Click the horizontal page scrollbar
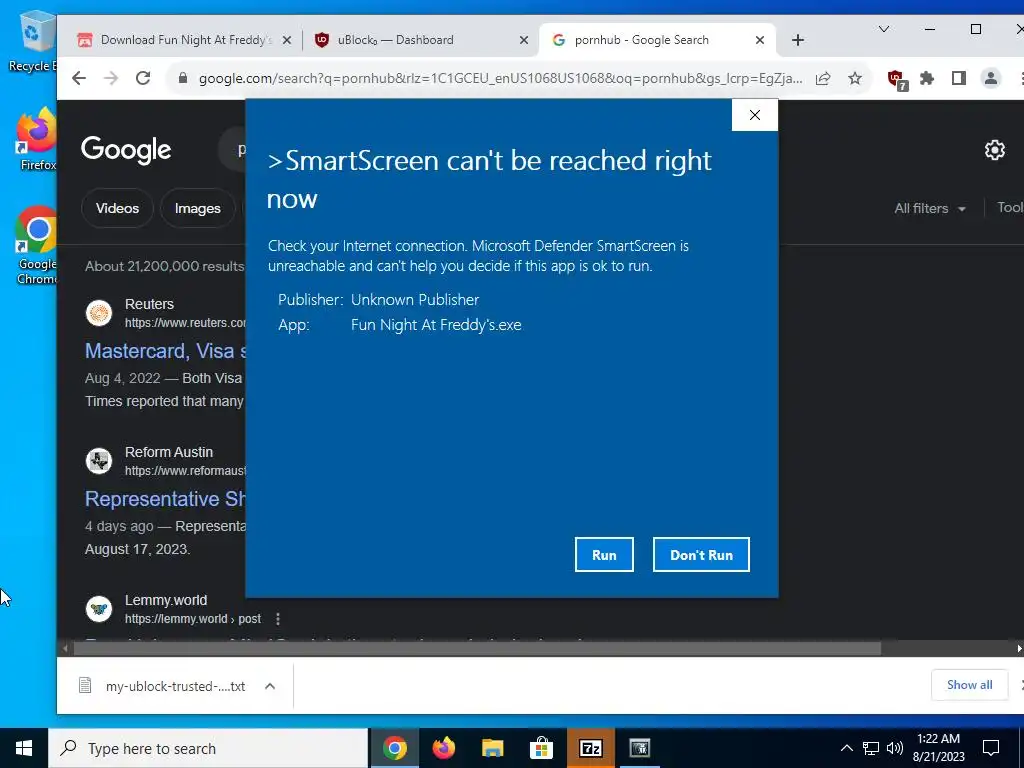This screenshot has height=768, width=1024. (x=477, y=648)
